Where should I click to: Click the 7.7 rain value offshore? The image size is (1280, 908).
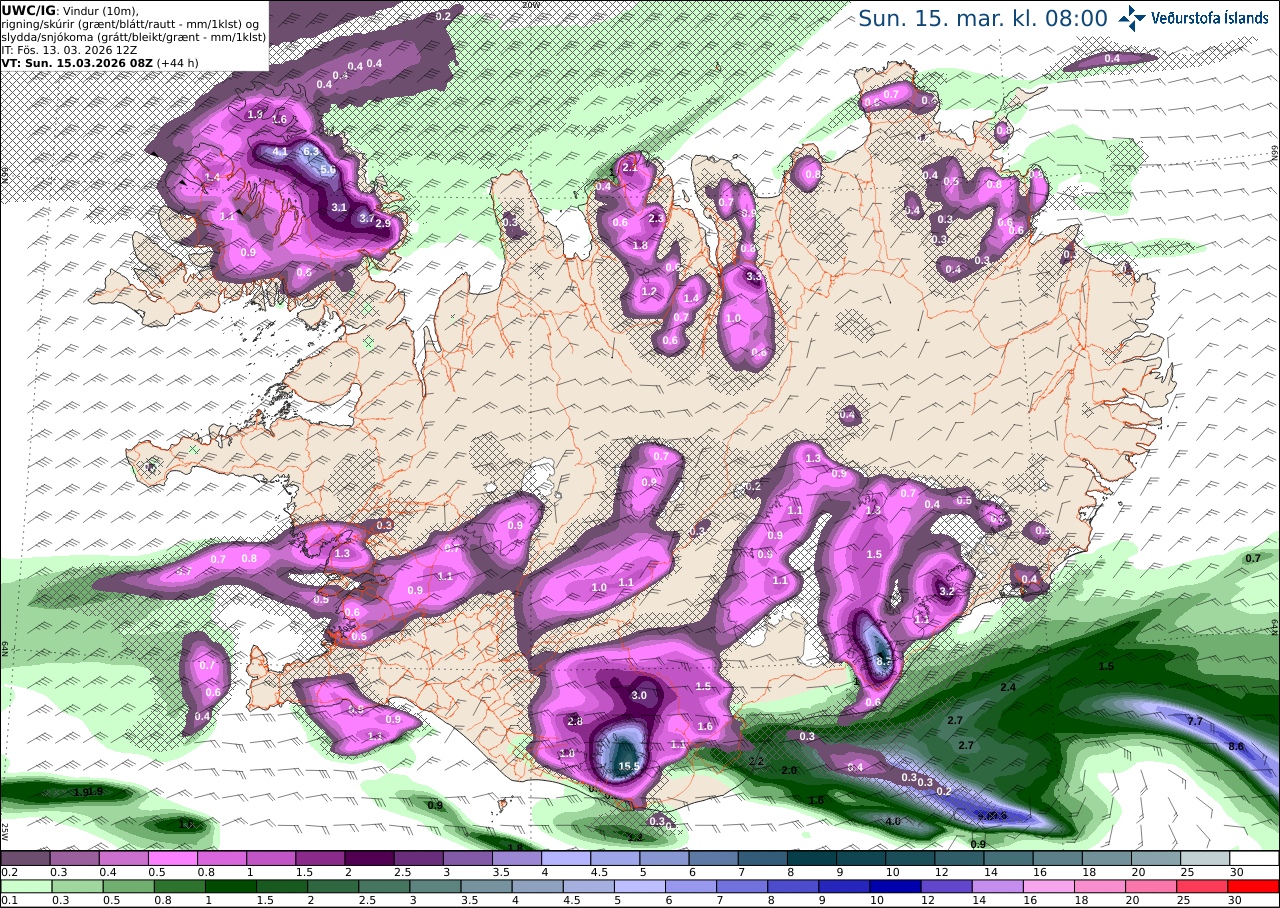1195,721
